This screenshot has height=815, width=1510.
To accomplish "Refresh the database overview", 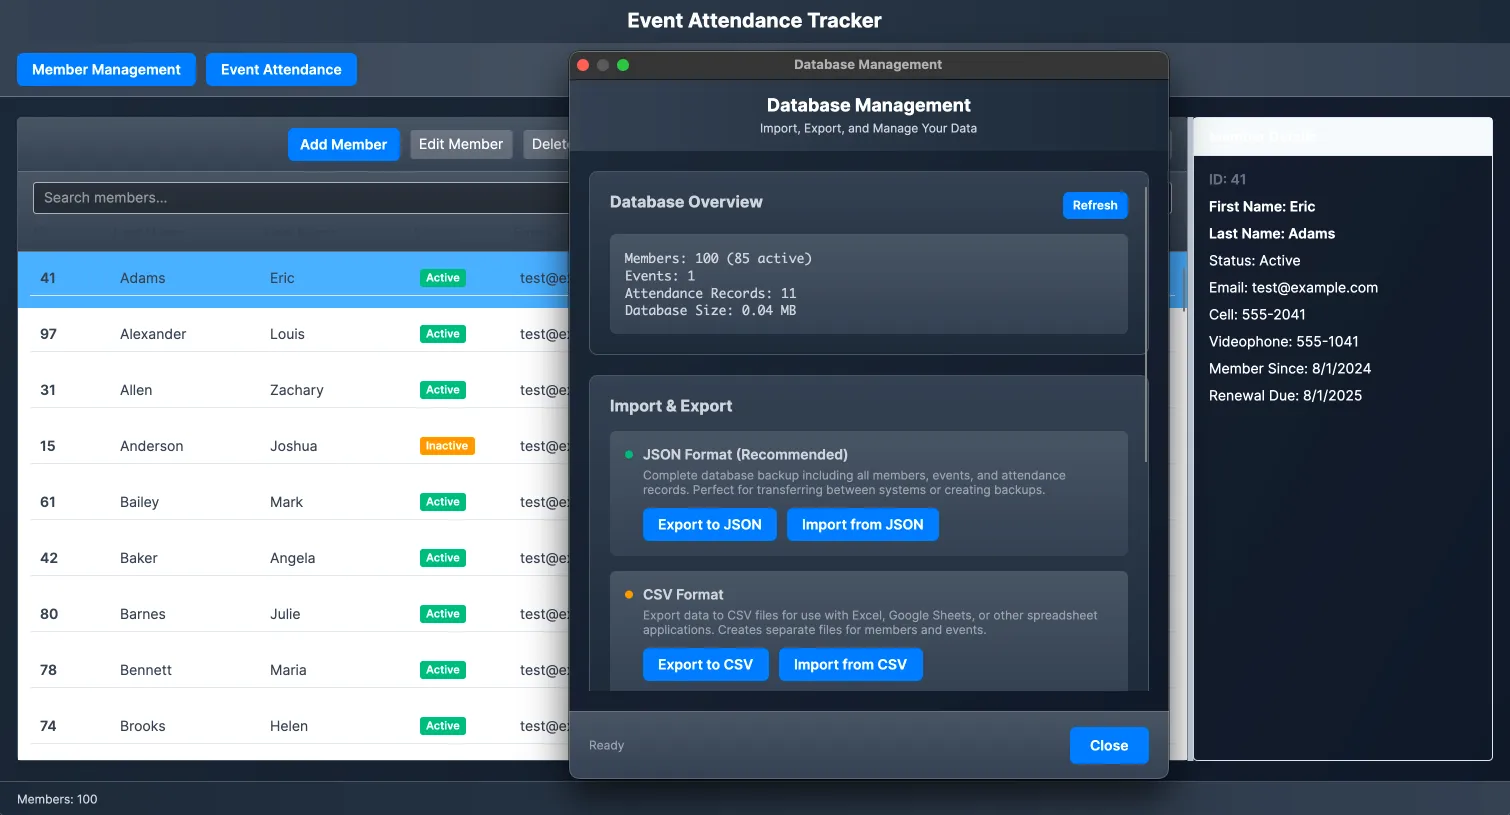I will coord(1095,205).
